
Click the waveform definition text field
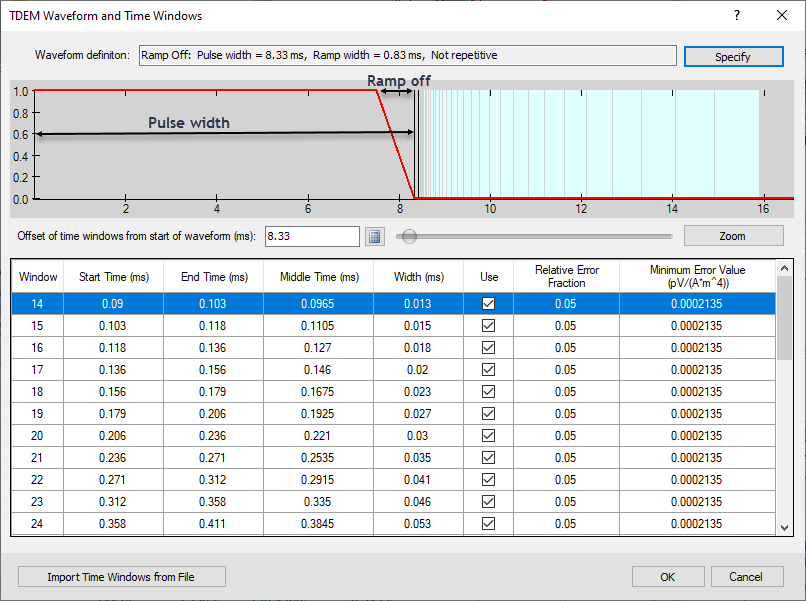click(406, 56)
